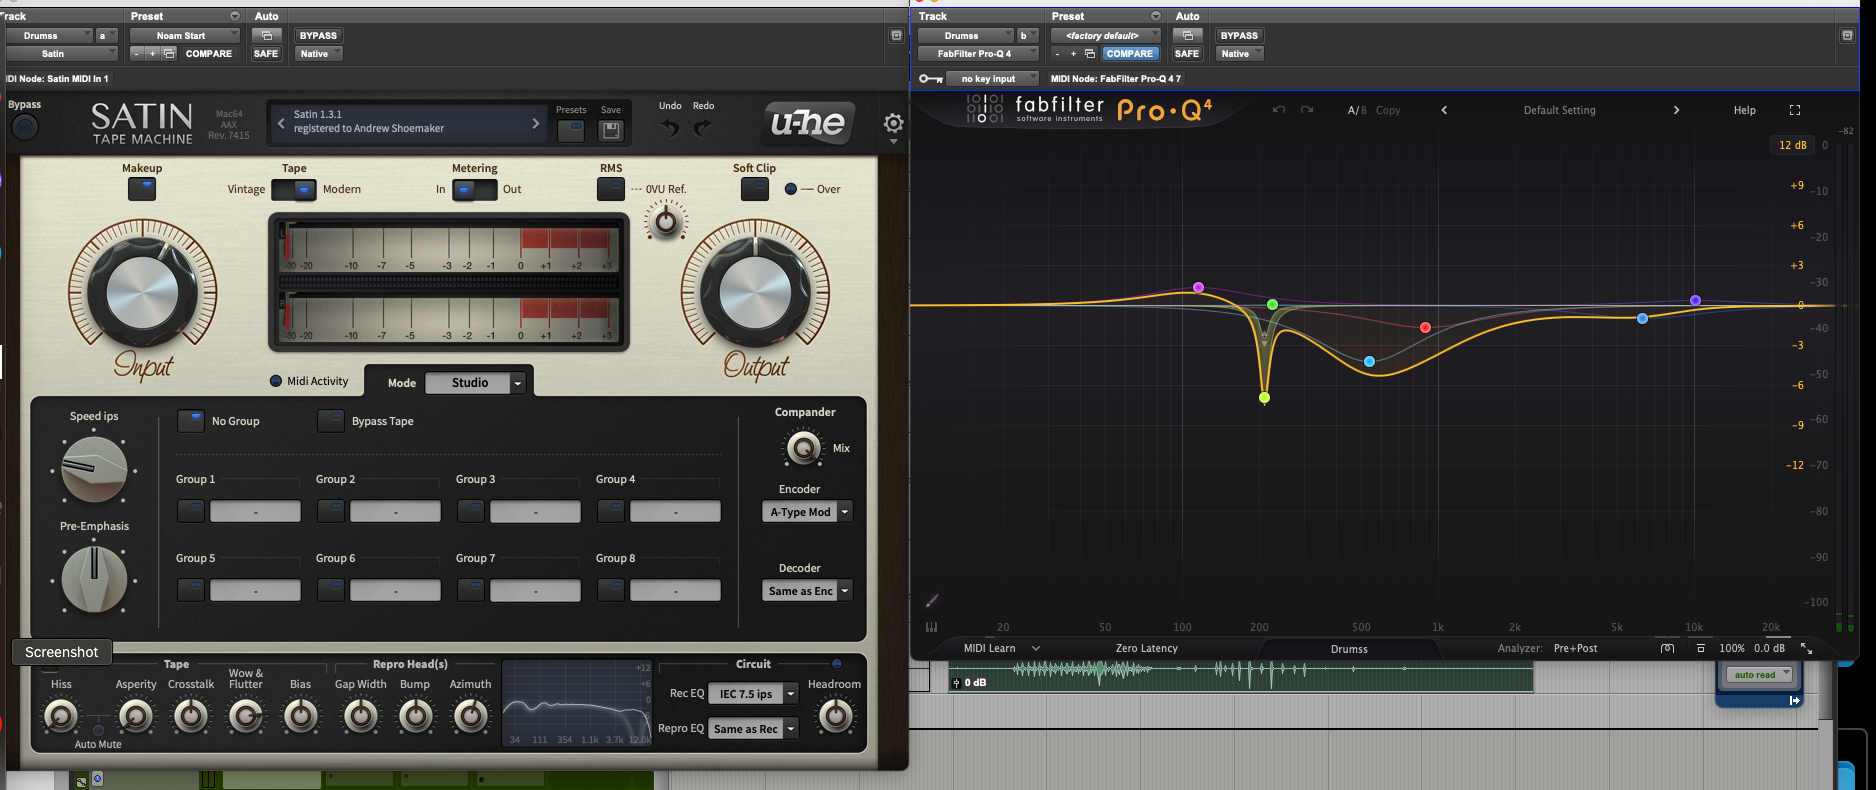Click the u-he logo

(x=808, y=123)
